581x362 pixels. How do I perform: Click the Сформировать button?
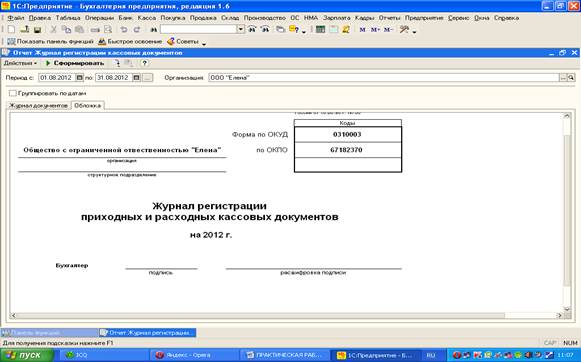(74, 63)
